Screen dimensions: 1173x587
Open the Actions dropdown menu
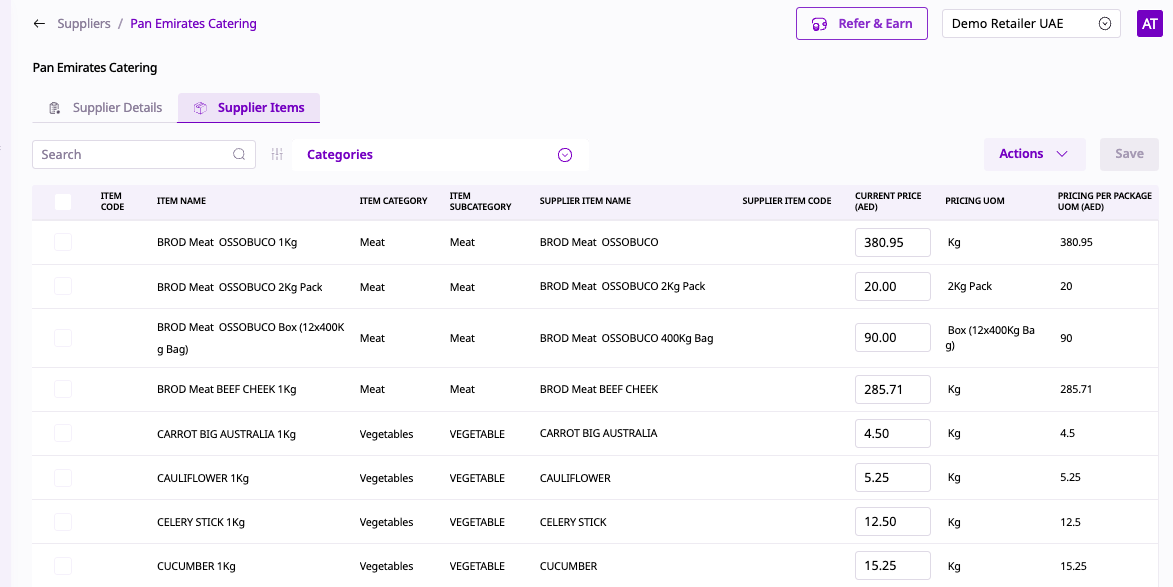(x=1034, y=154)
